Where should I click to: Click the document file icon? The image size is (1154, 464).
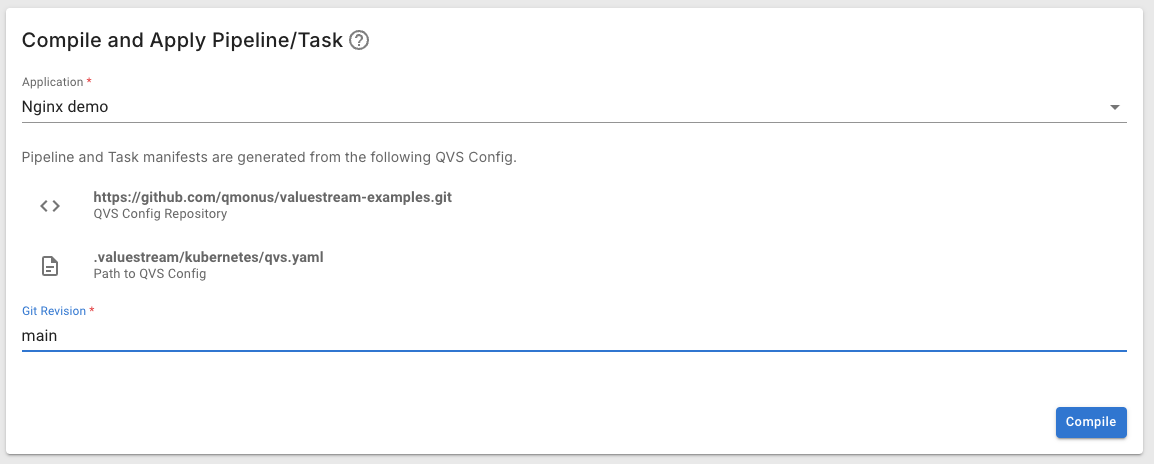pos(50,265)
